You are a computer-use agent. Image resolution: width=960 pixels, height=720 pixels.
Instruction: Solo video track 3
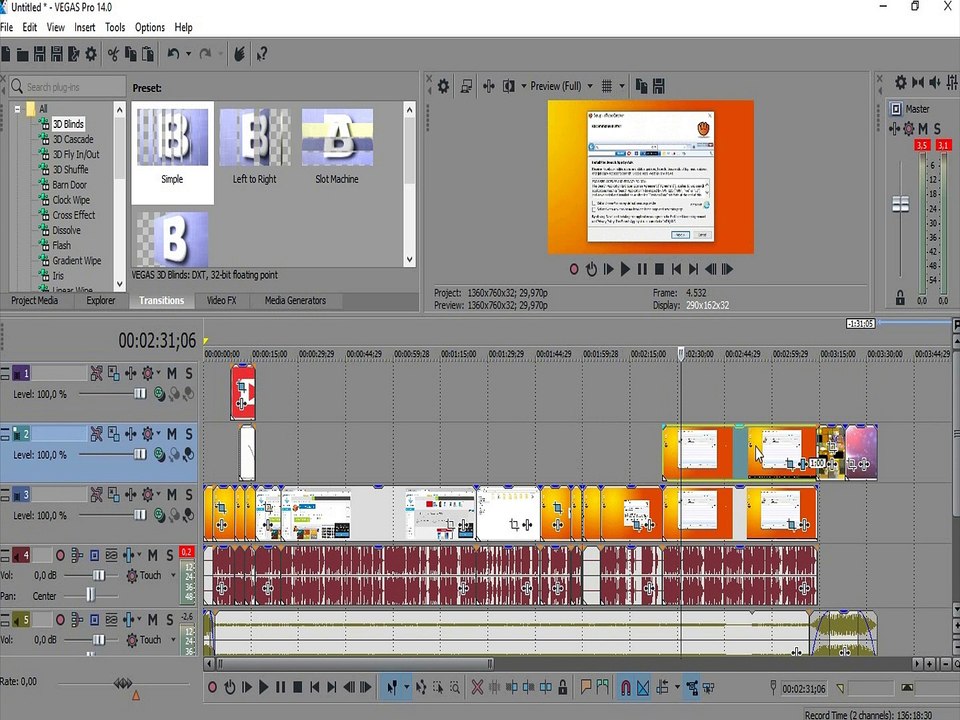click(x=189, y=495)
